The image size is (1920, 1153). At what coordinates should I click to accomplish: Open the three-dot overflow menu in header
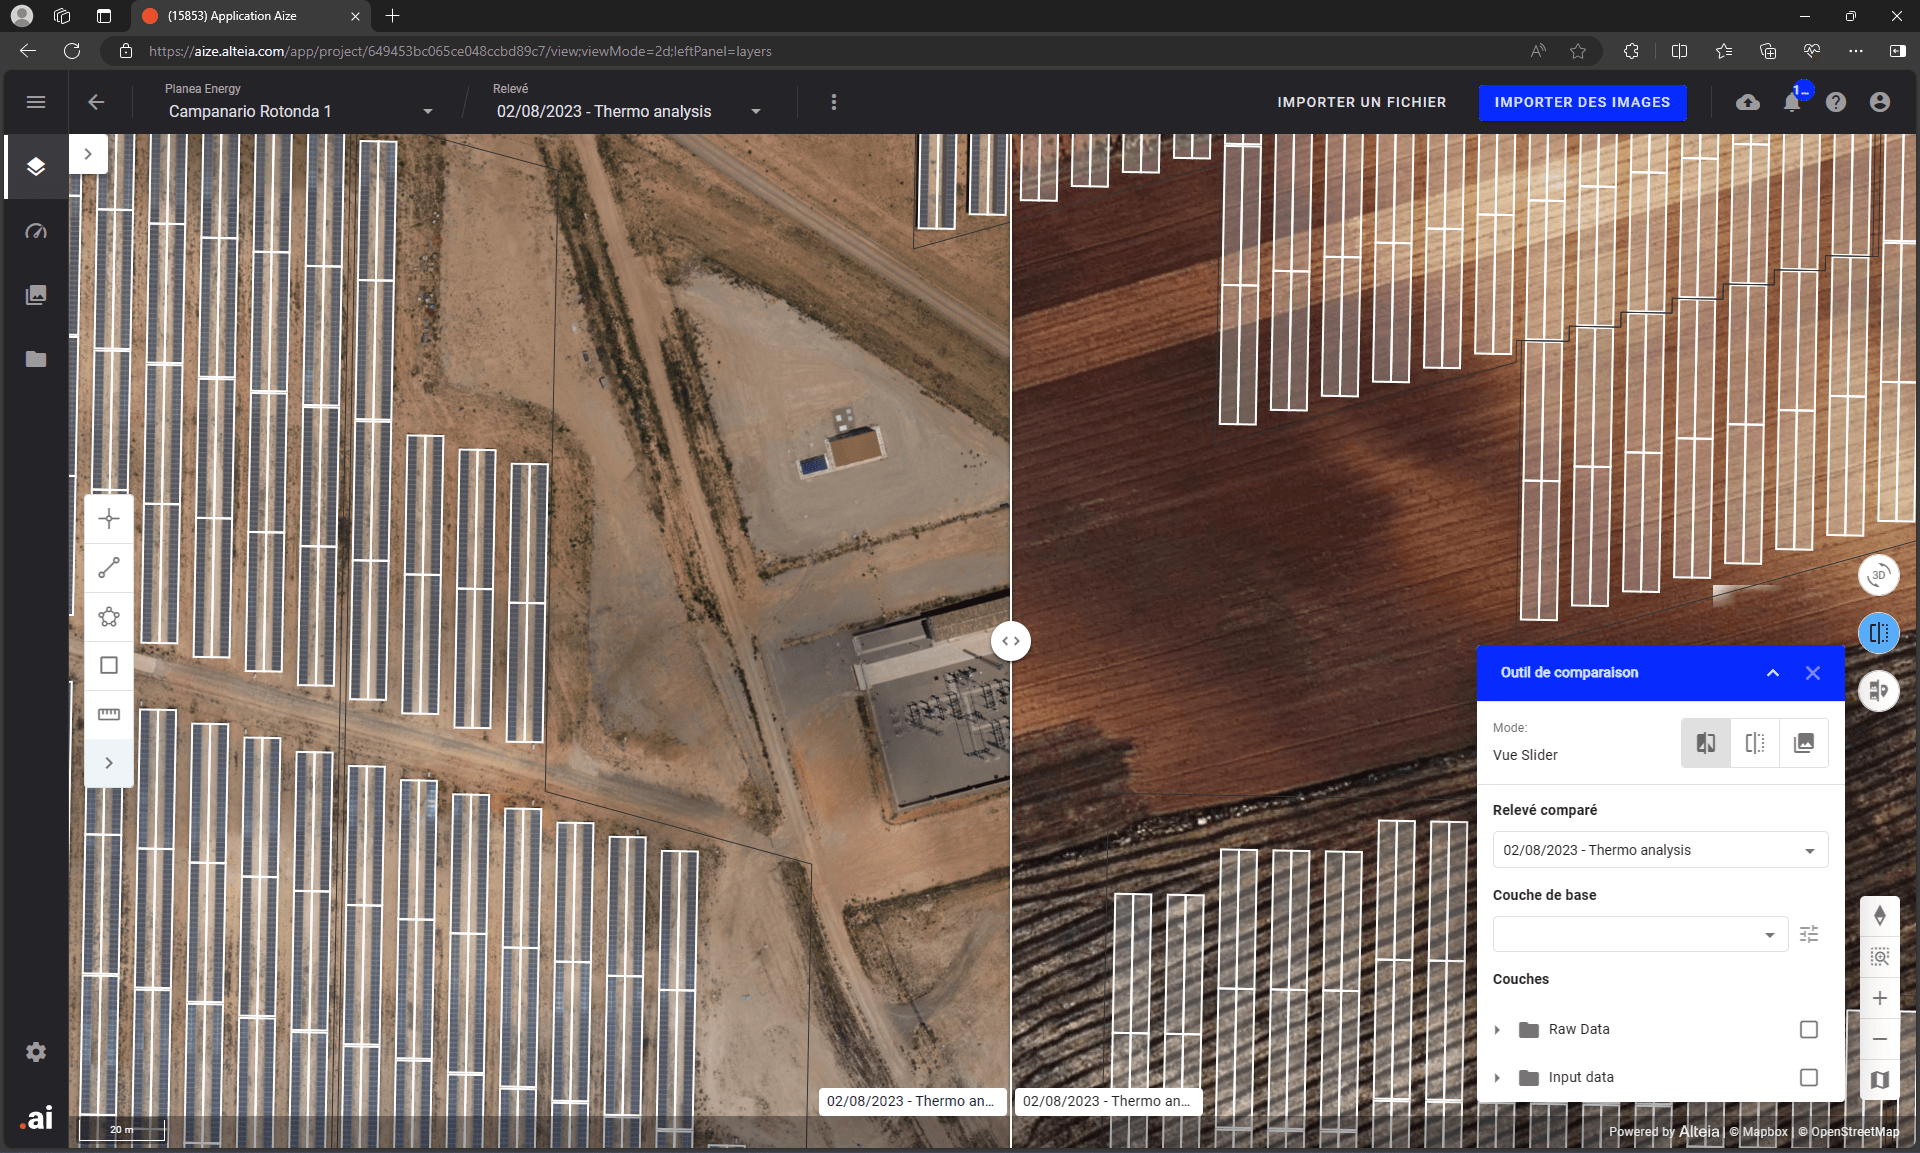833,102
